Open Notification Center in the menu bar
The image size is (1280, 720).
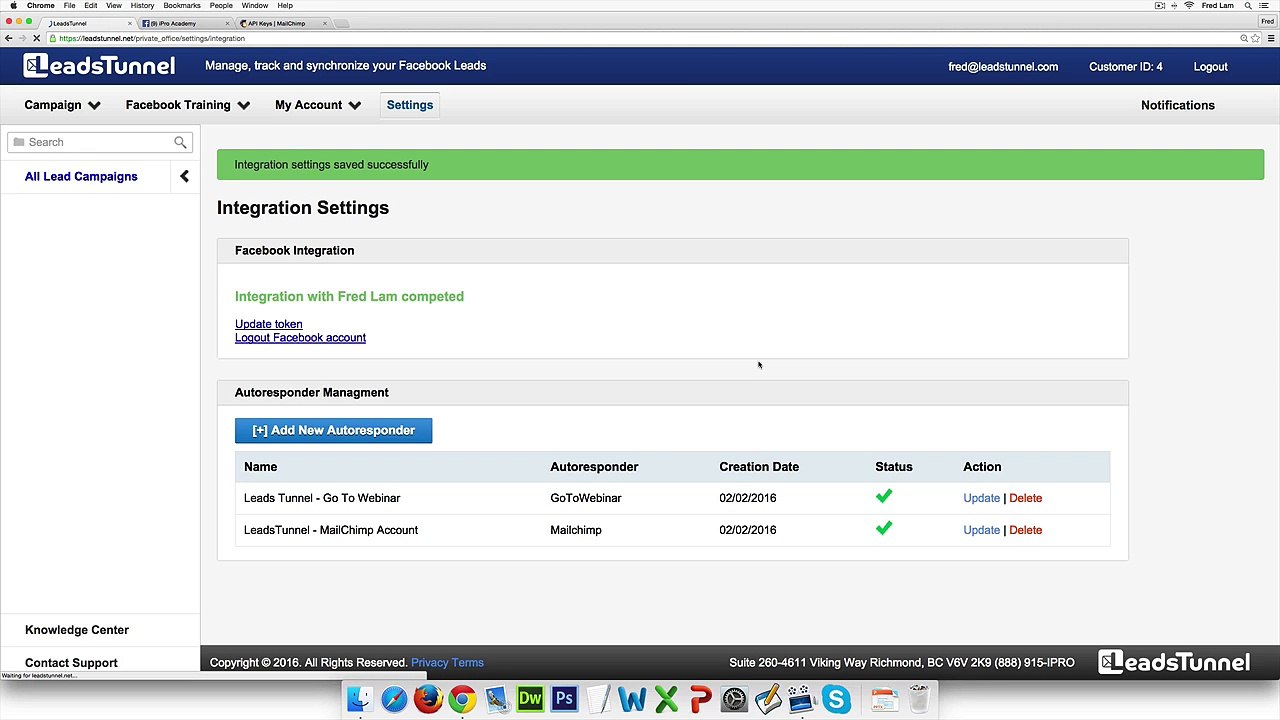pos(1265,6)
